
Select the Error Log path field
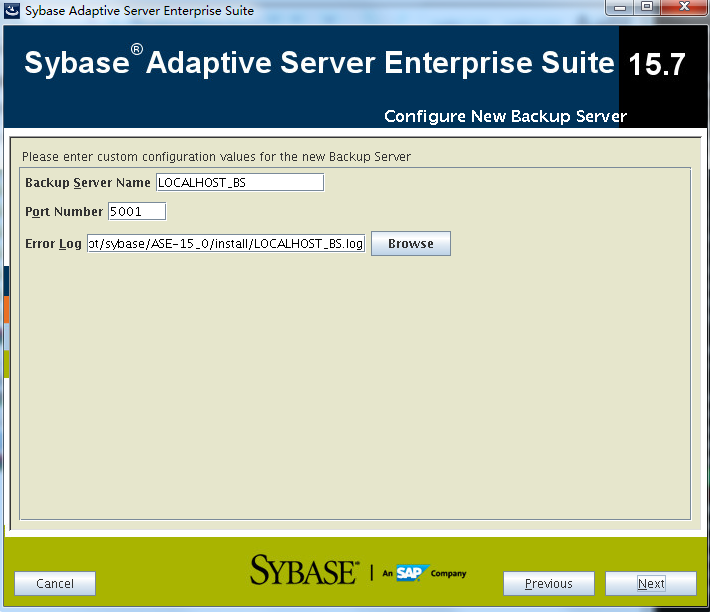(226, 244)
